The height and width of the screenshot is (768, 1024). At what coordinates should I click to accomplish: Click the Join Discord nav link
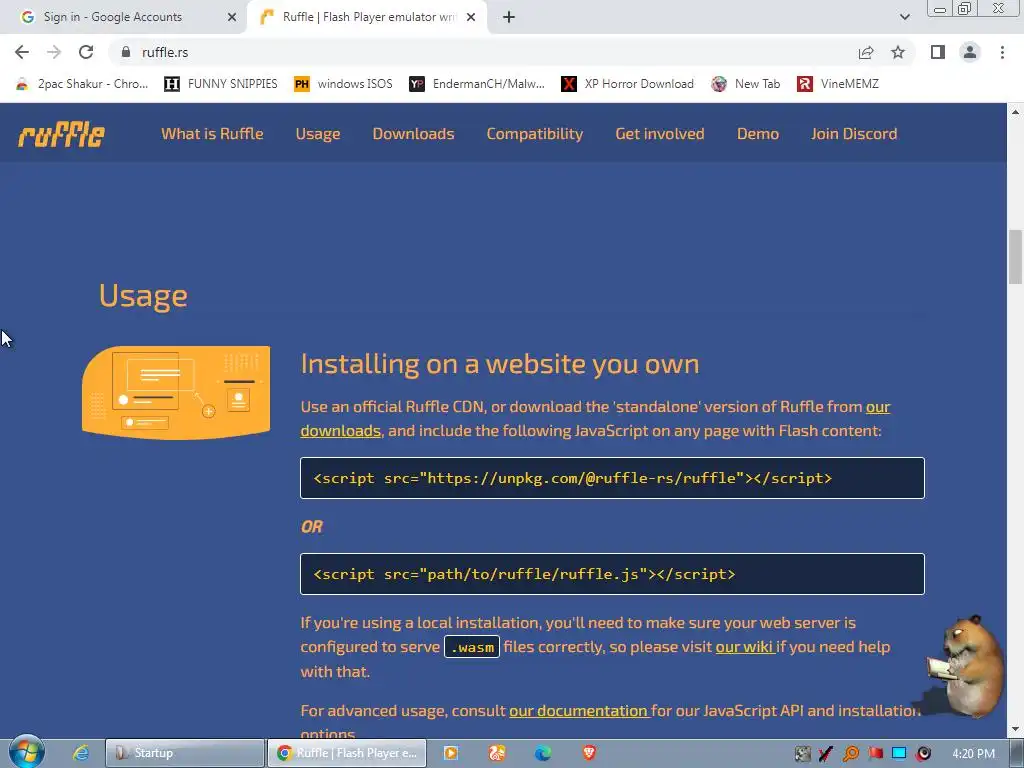854,134
